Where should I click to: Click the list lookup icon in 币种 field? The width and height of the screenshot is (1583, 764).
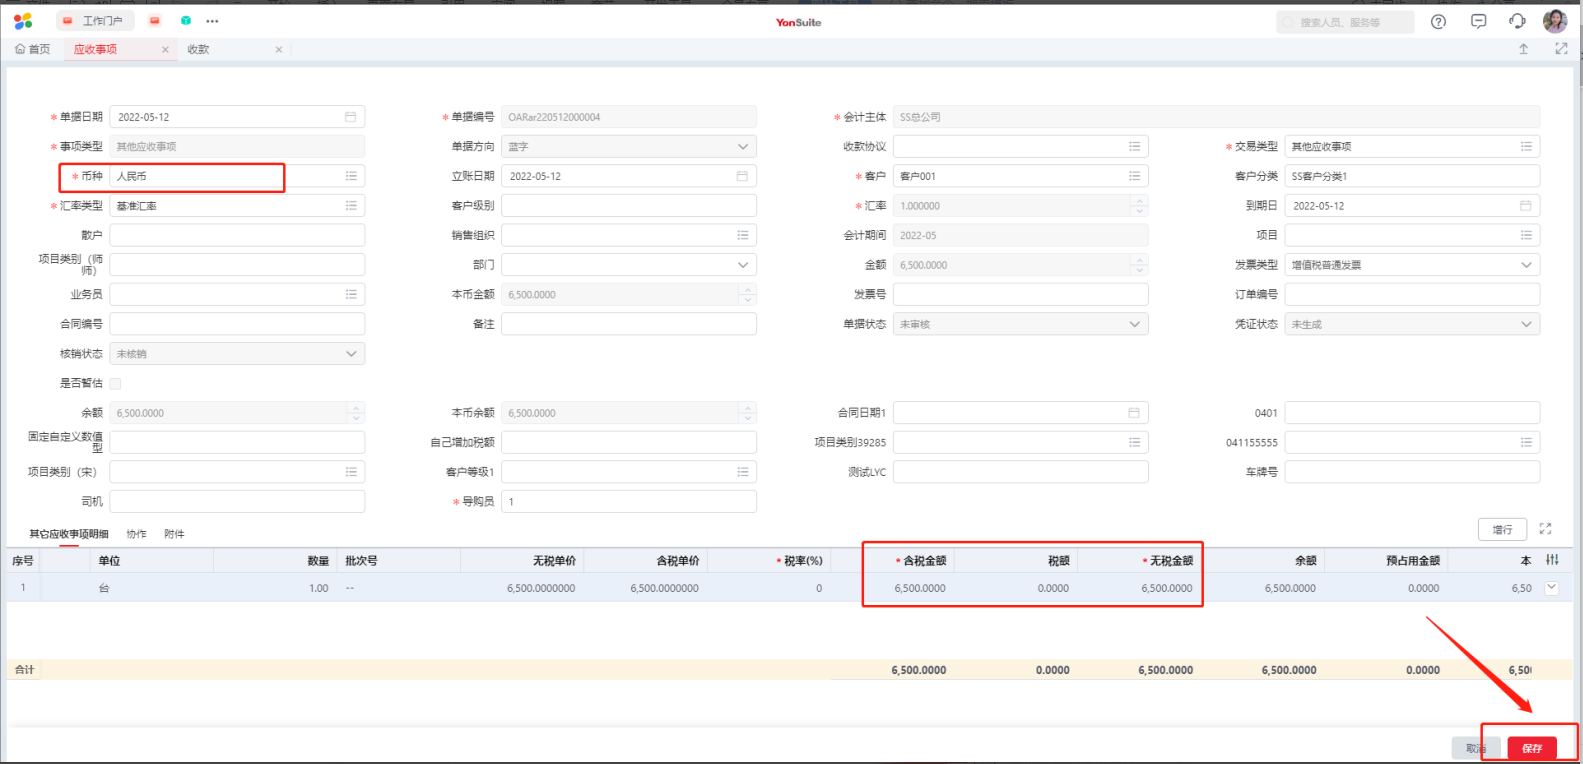[x=351, y=176]
